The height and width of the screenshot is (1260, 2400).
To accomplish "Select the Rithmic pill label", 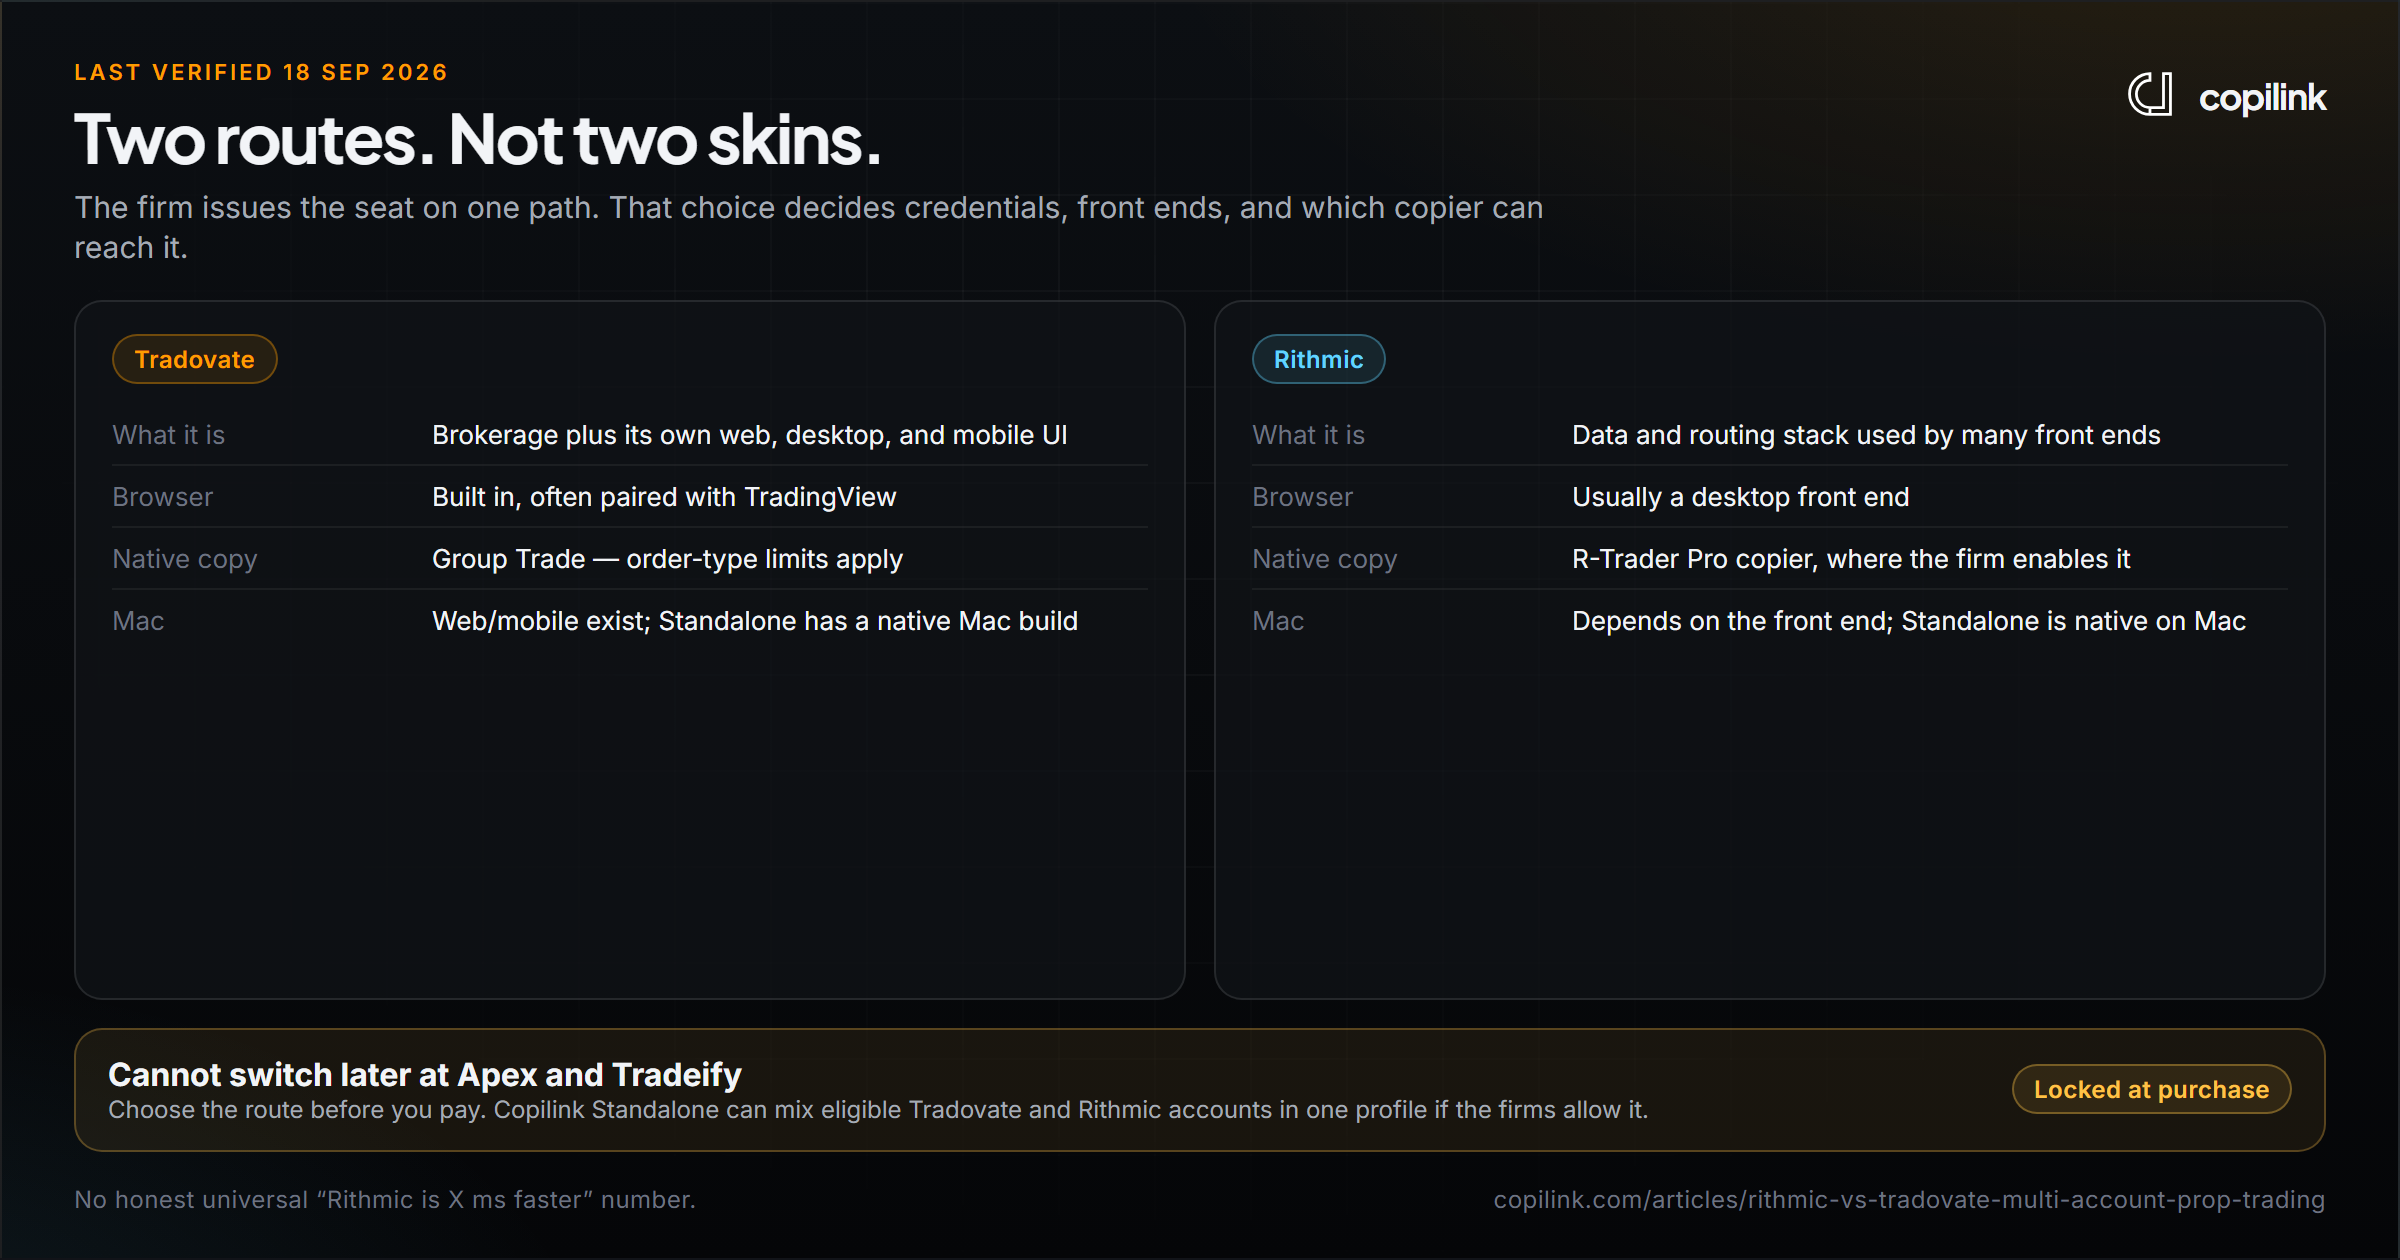I will (x=1318, y=359).
